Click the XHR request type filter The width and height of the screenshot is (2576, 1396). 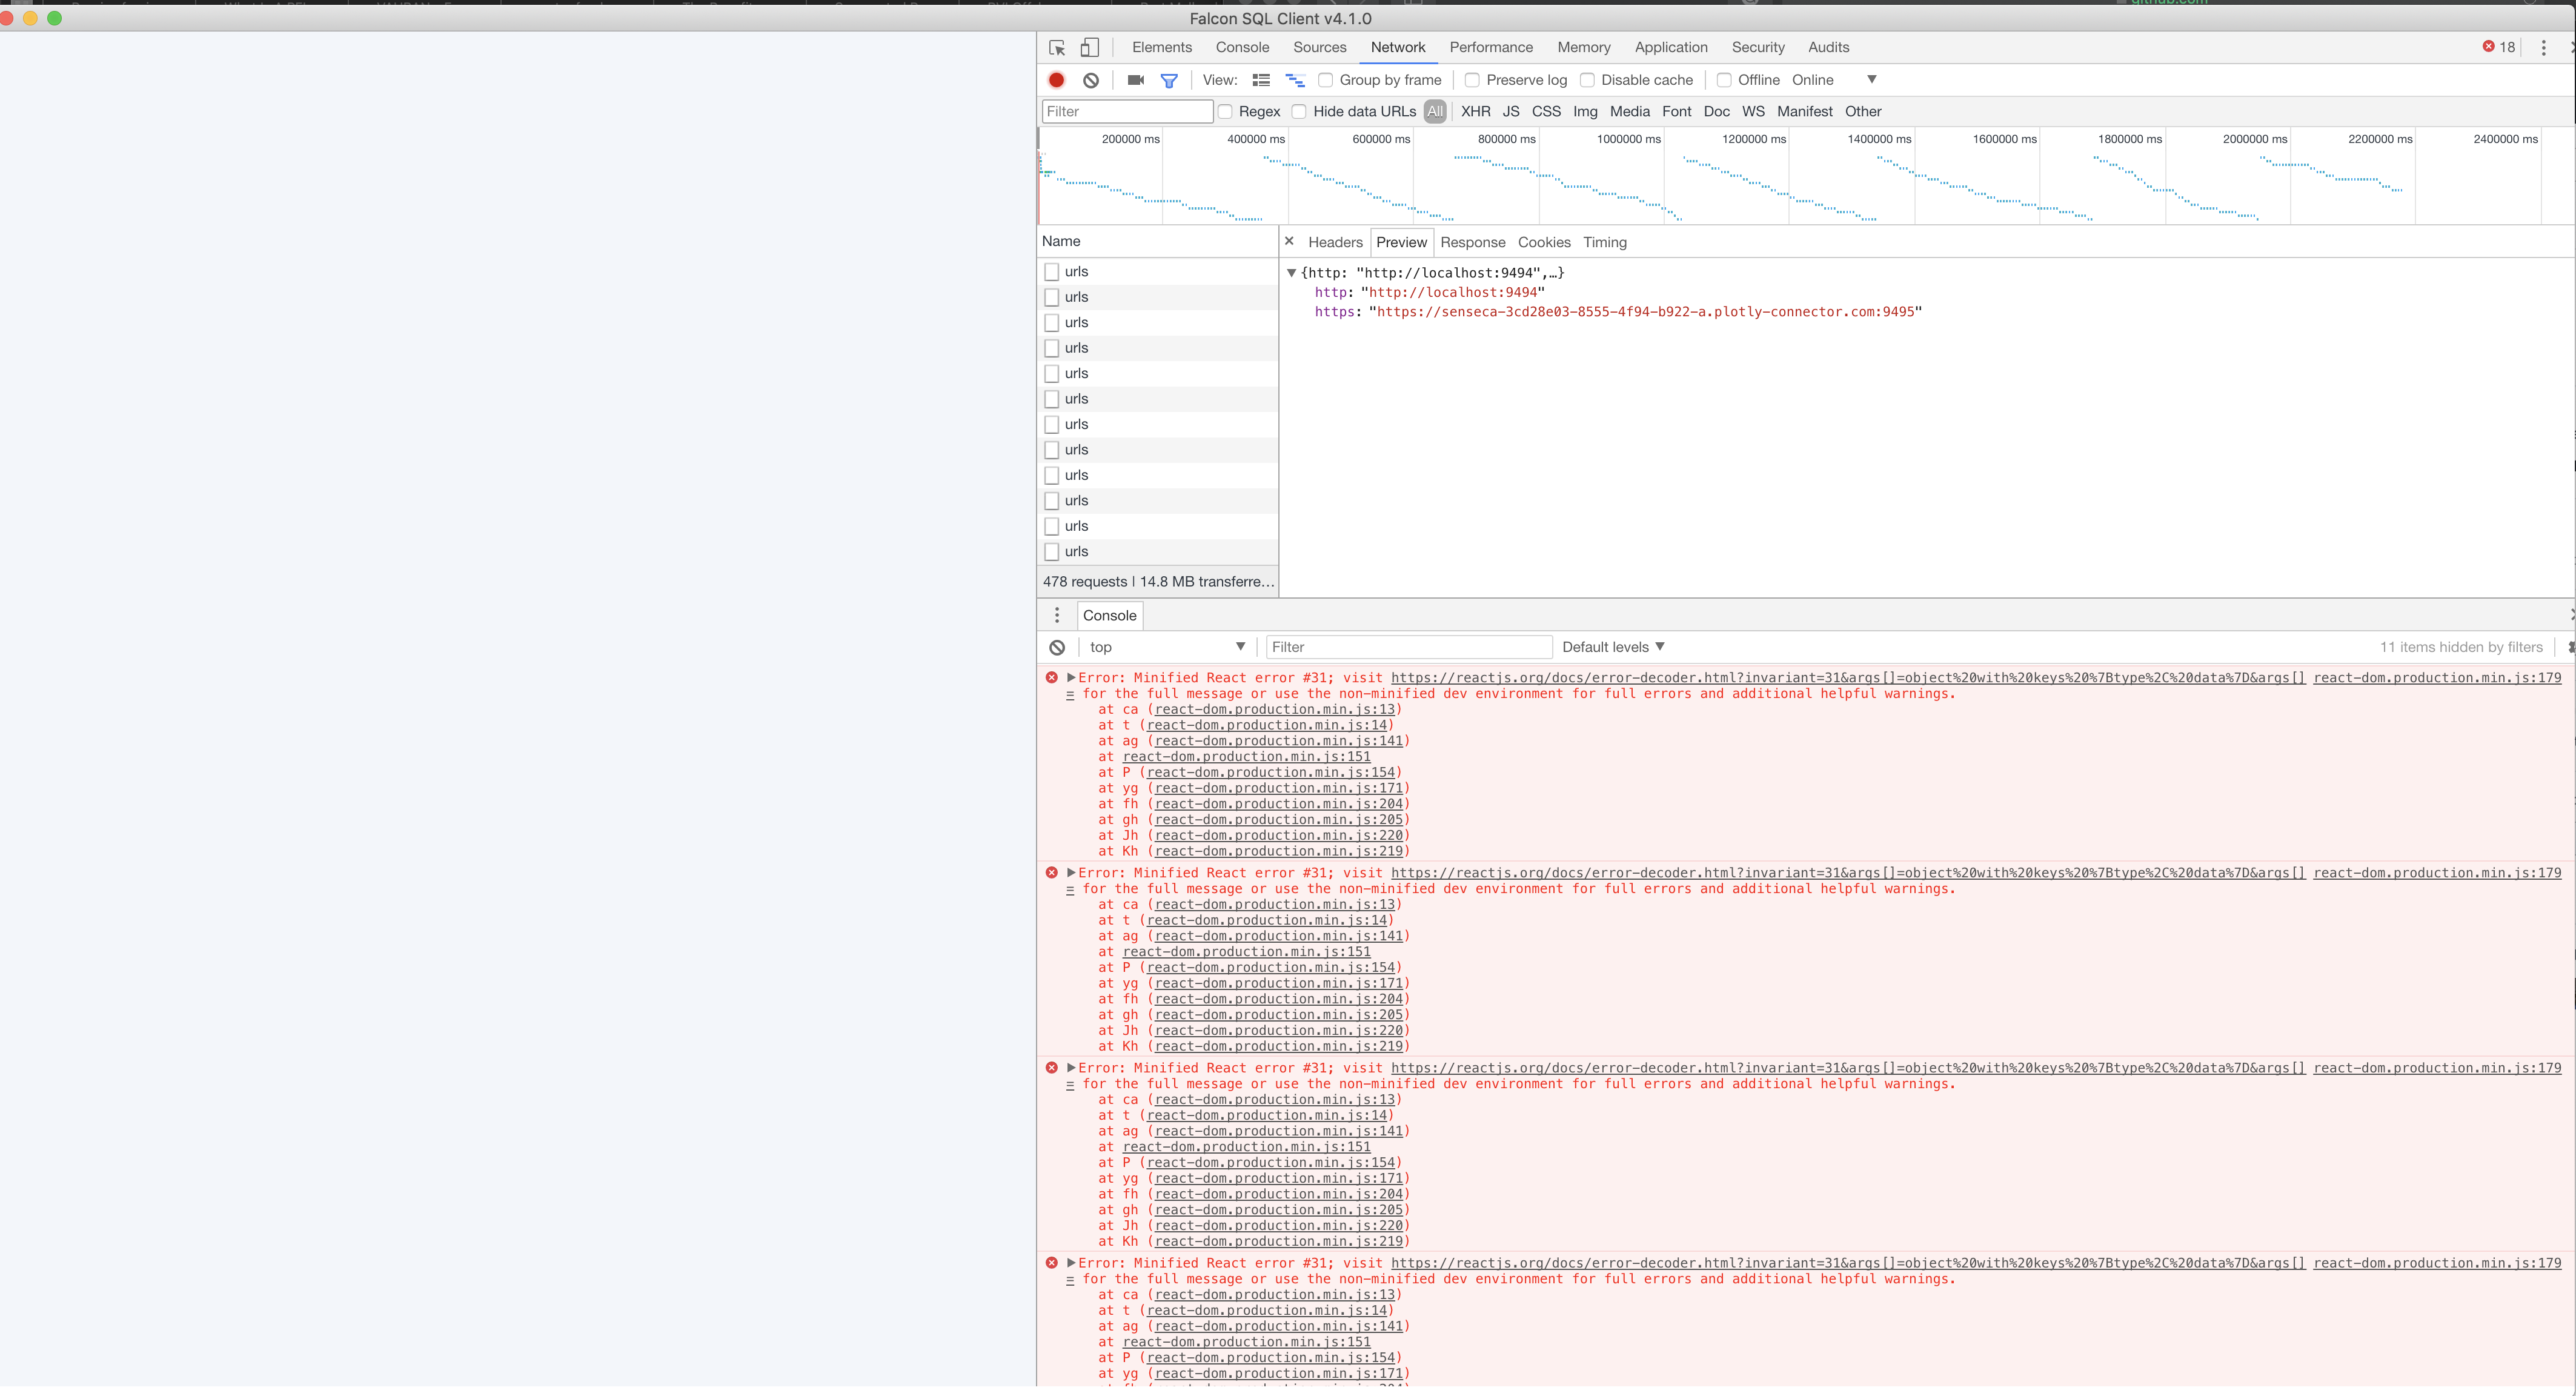point(1475,111)
